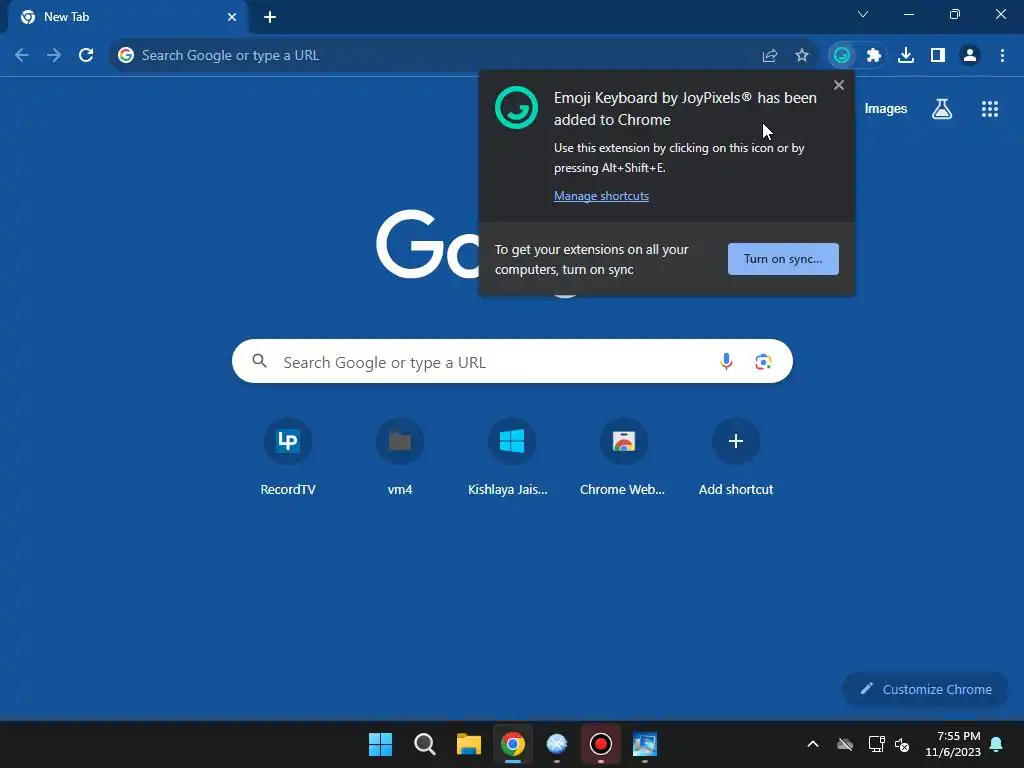Expand the tab search chevron
This screenshot has height=768, width=1024.
pos(863,14)
